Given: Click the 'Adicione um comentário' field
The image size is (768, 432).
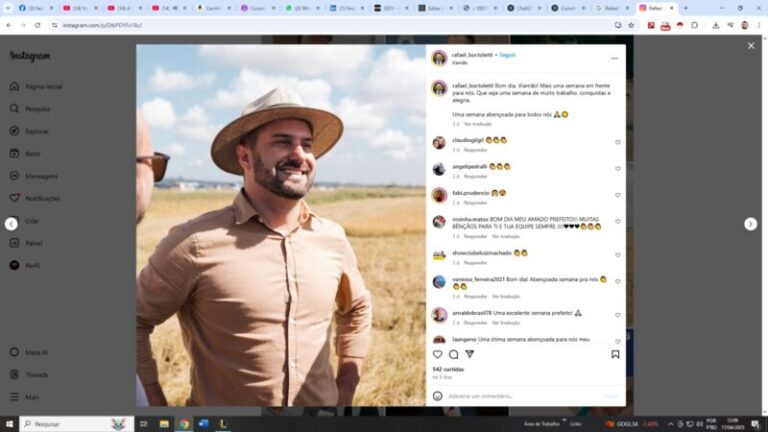Looking at the screenshot, I should (520, 396).
